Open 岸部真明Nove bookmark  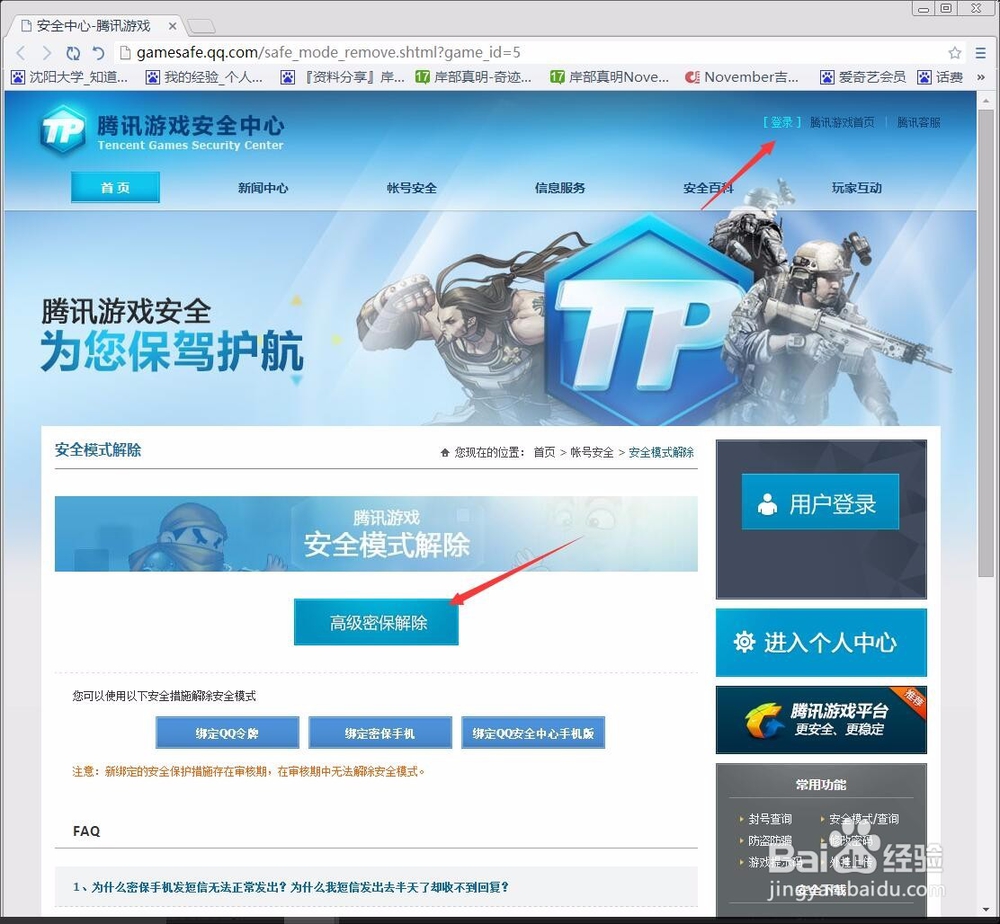pos(609,77)
